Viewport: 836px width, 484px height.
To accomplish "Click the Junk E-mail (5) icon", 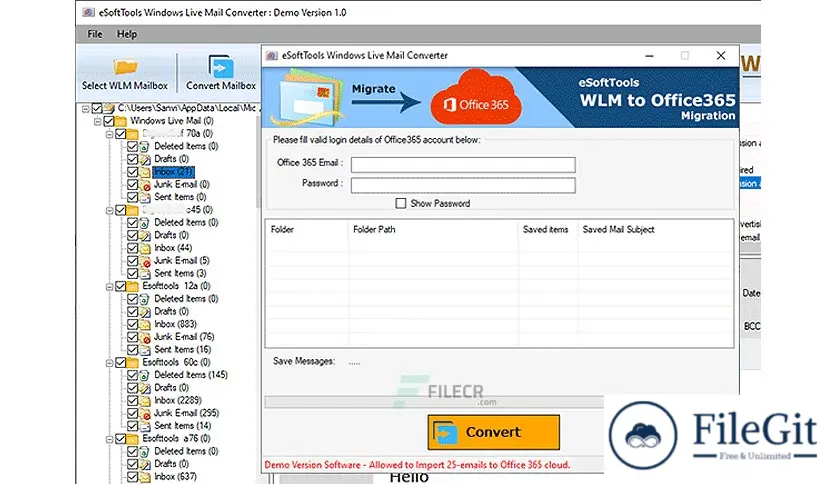I will click(145, 261).
